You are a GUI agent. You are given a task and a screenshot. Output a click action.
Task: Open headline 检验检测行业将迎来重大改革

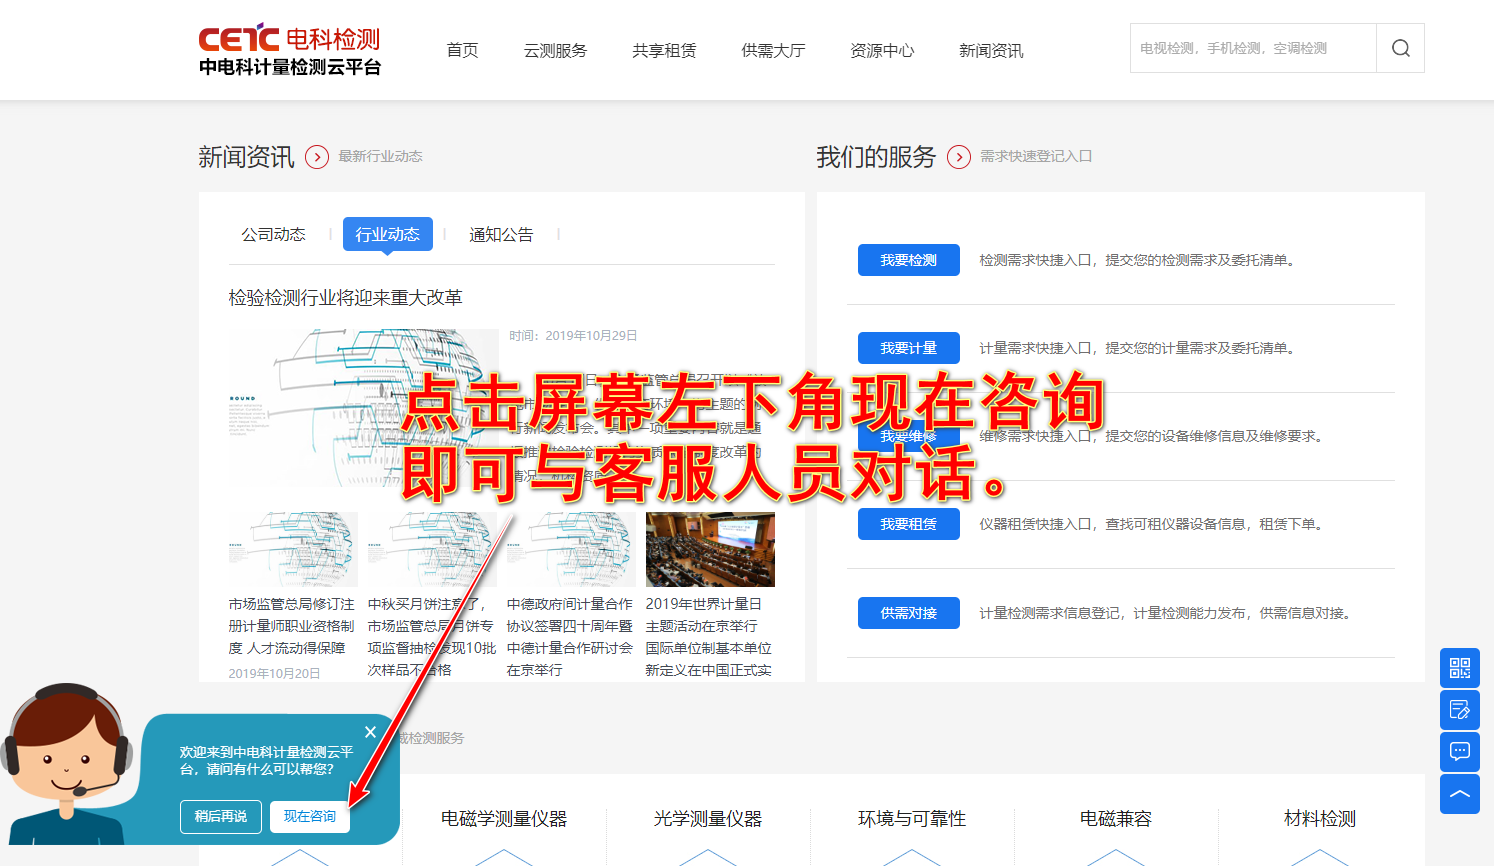(345, 298)
